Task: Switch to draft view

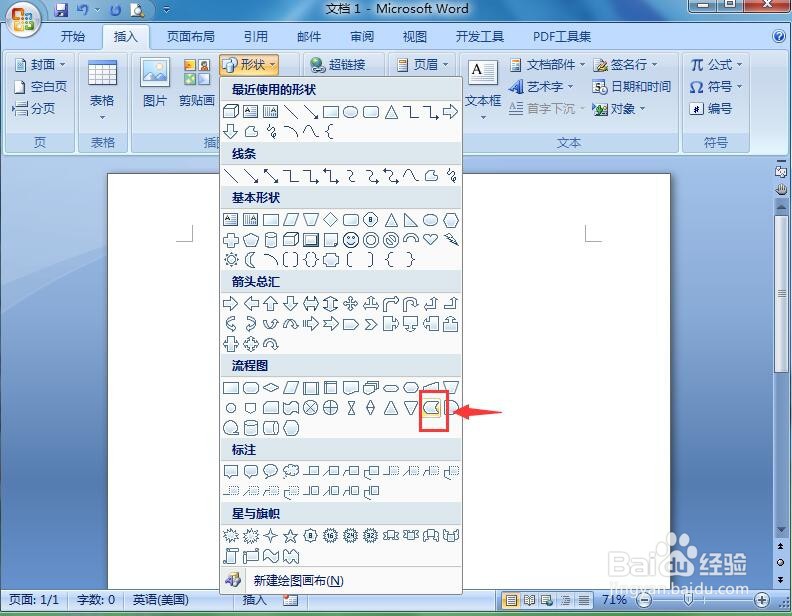Action: tap(584, 600)
